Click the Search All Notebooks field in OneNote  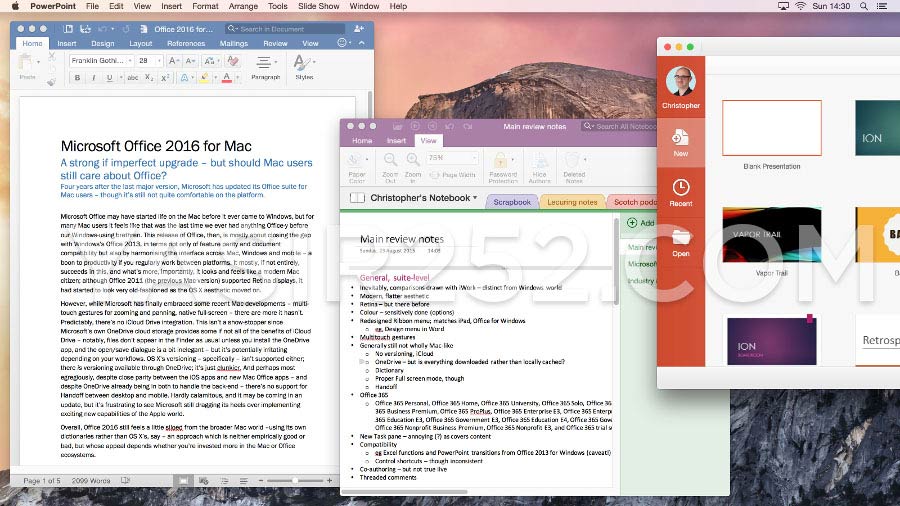(x=619, y=126)
